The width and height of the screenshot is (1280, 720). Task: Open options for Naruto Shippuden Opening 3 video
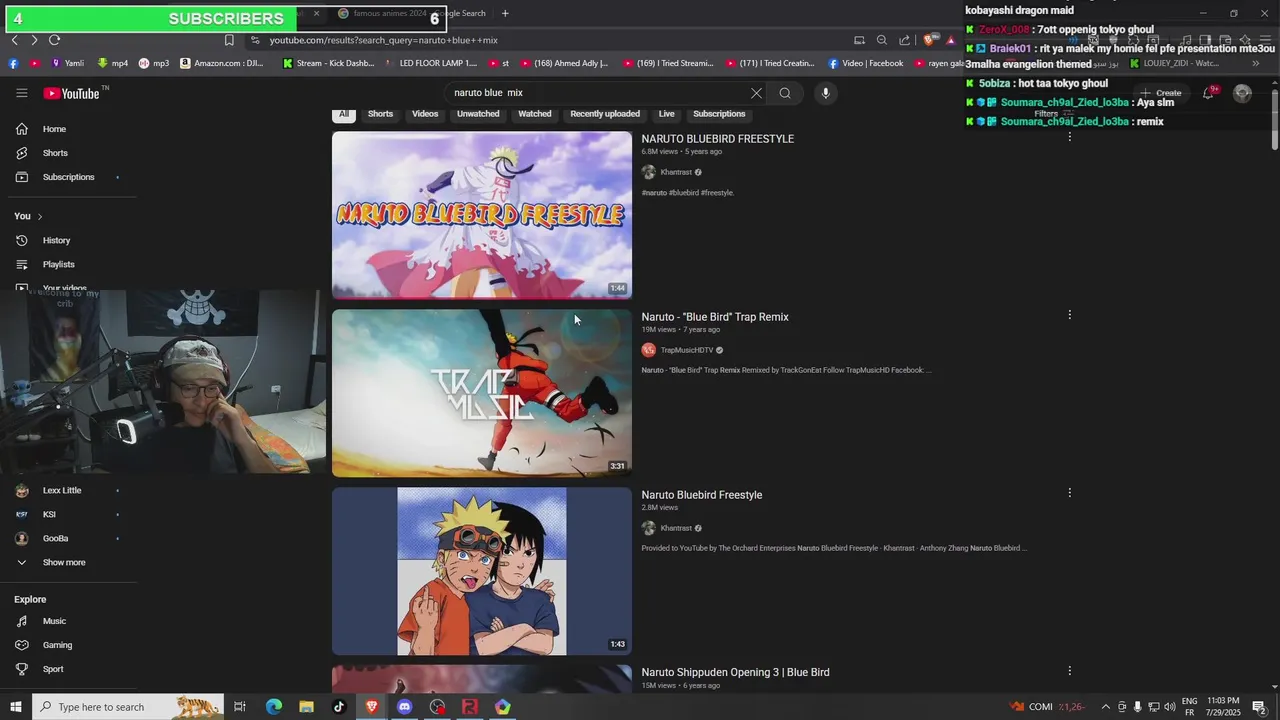1069,671
